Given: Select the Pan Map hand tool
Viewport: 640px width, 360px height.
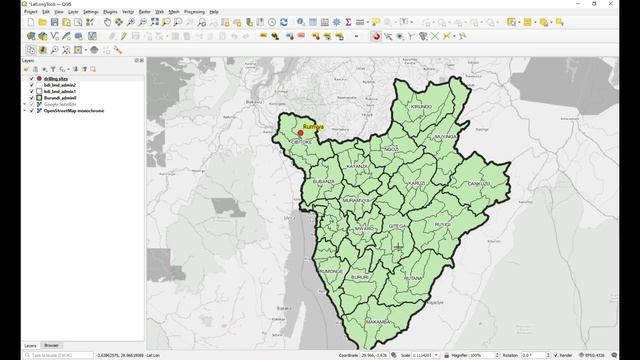Looking at the screenshot, I should [107, 22].
